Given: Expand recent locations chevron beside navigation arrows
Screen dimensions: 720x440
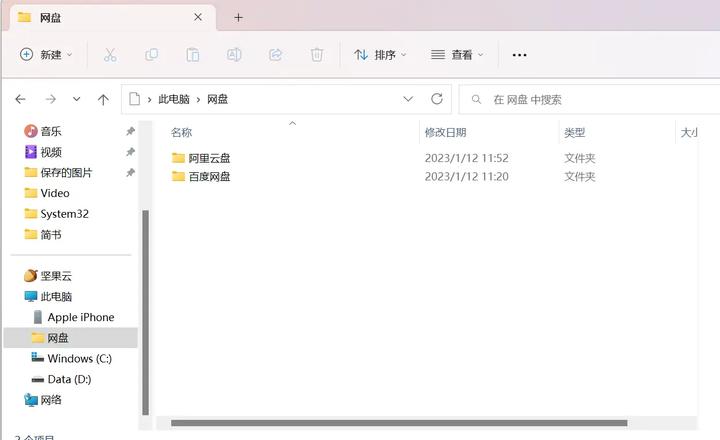Looking at the screenshot, I should (77, 99).
